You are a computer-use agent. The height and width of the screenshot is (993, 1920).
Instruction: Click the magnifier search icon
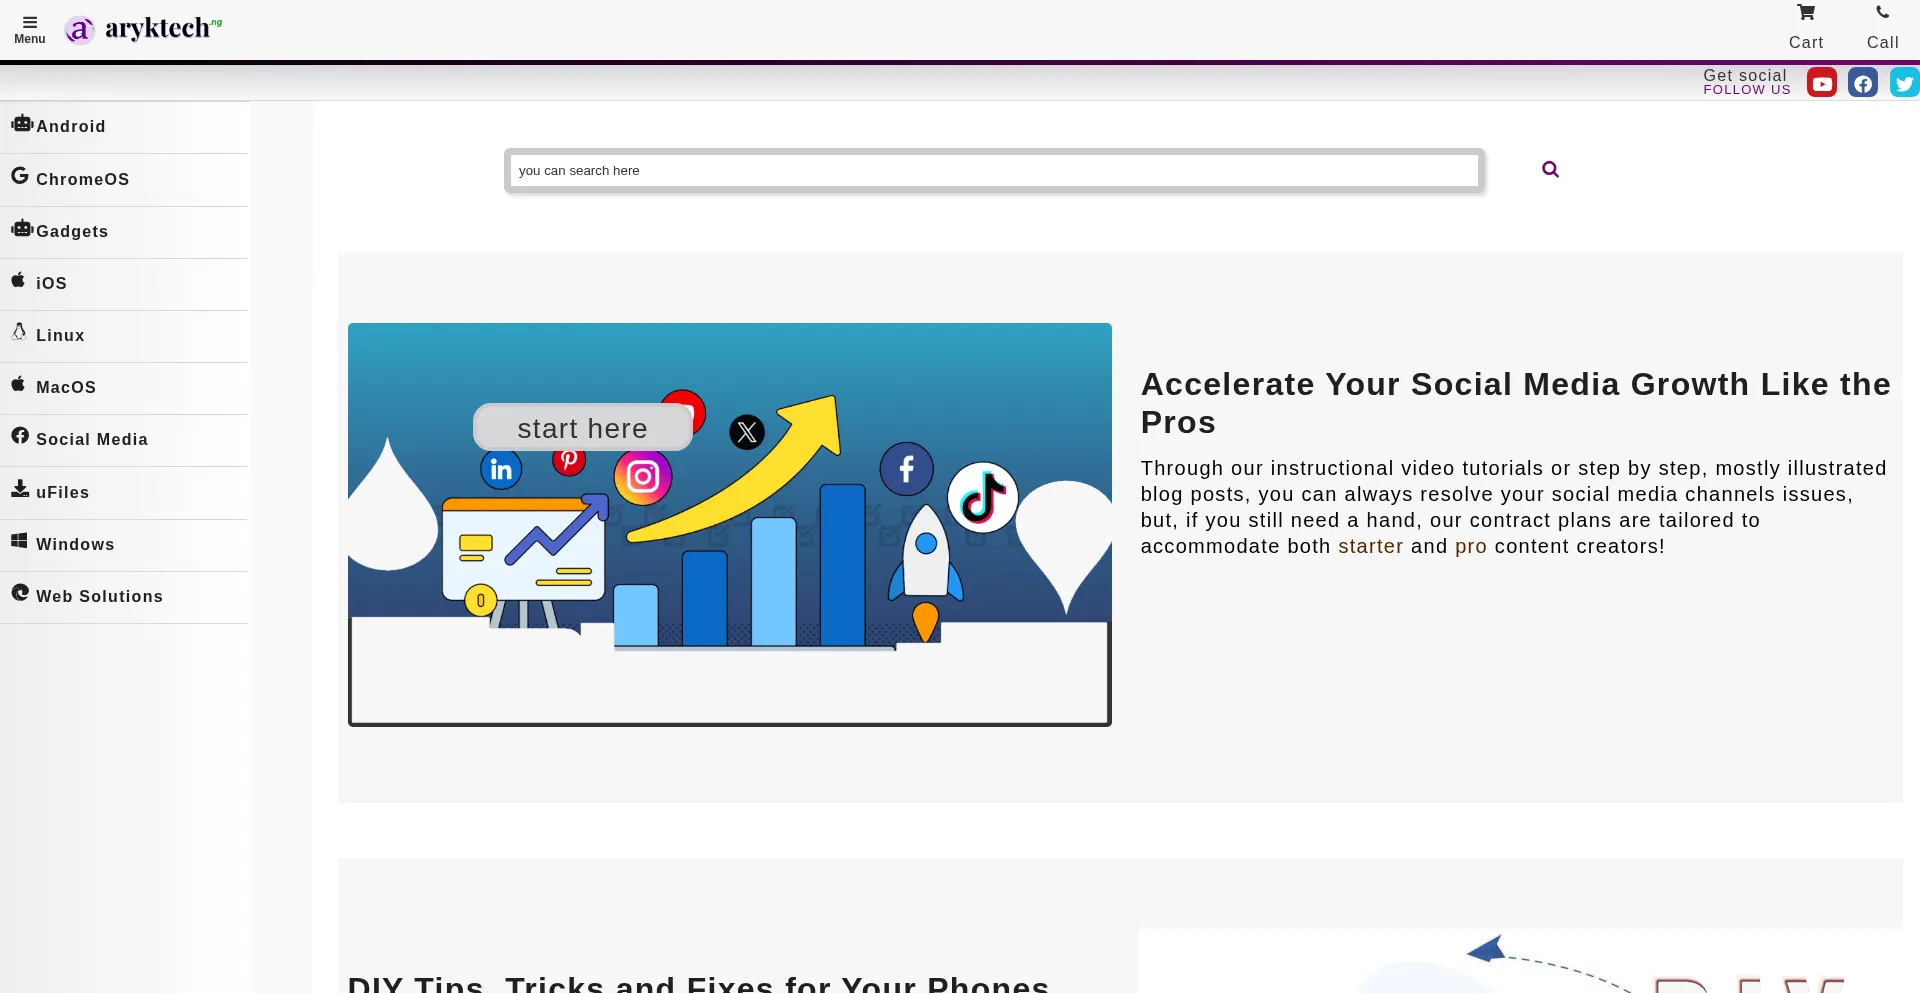coord(1550,169)
